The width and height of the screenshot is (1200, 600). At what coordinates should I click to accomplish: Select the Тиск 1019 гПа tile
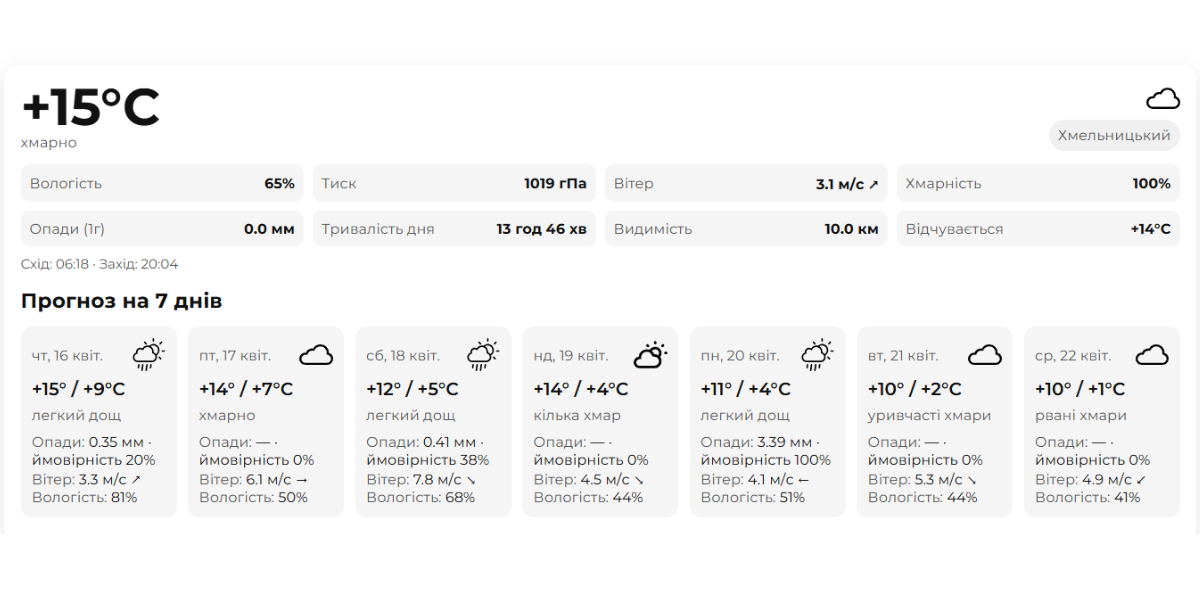tap(454, 183)
